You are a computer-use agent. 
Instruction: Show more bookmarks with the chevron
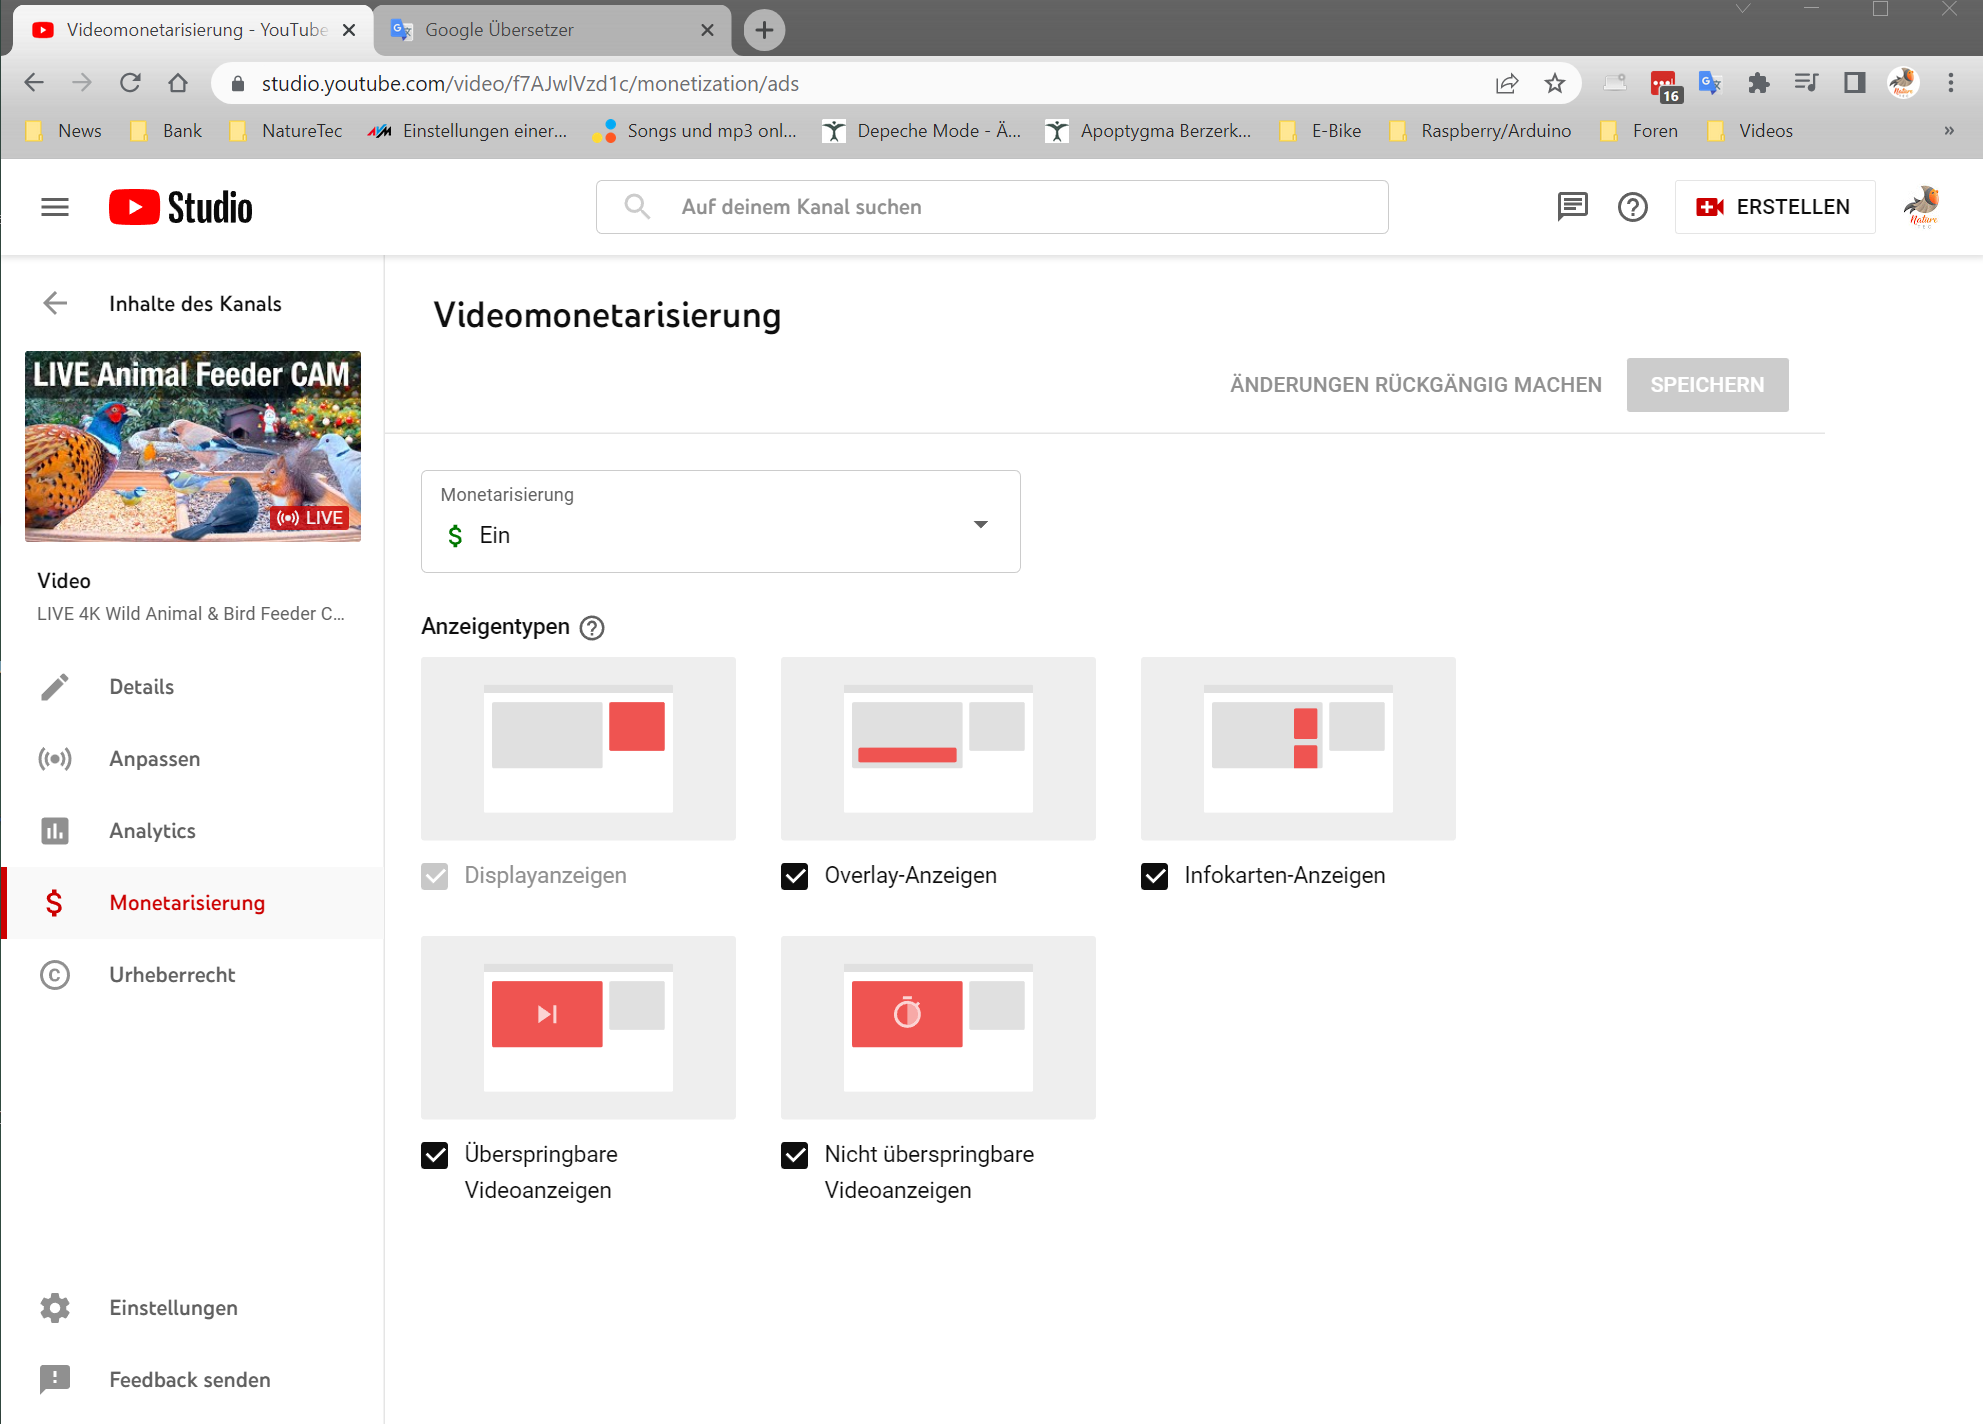click(x=1948, y=131)
